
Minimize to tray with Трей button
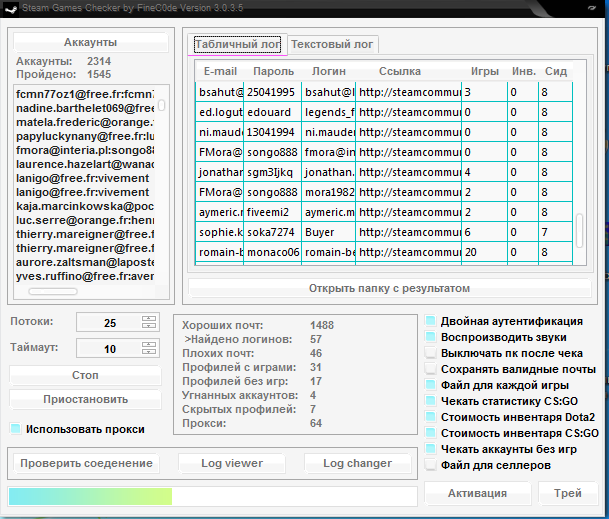[568, 493]
